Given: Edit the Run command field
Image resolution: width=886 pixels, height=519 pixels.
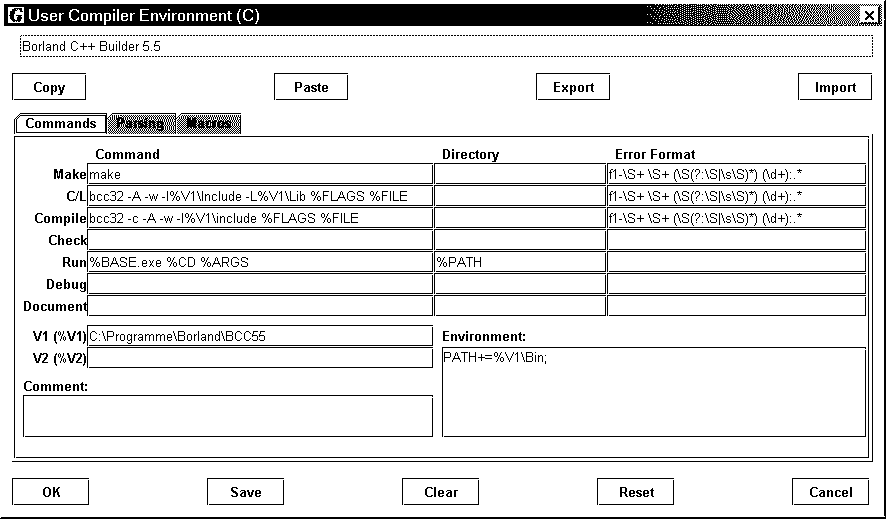Looking at the screenshot, I should pos(260,262).
